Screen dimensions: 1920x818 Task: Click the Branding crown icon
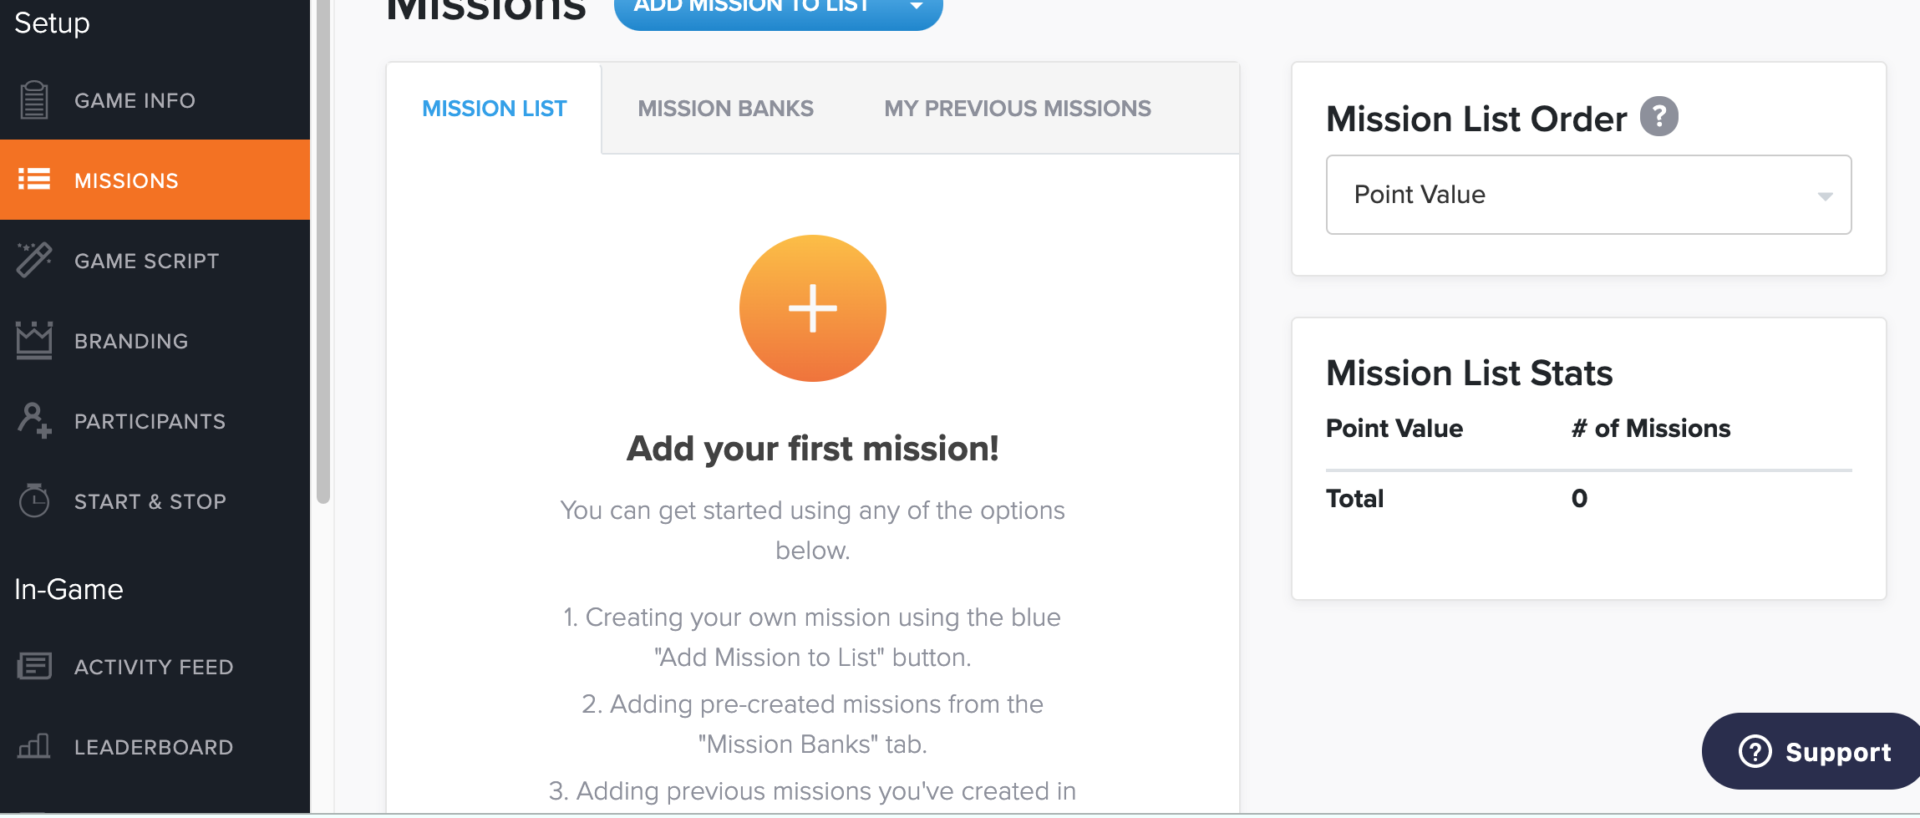click(34, 340)
